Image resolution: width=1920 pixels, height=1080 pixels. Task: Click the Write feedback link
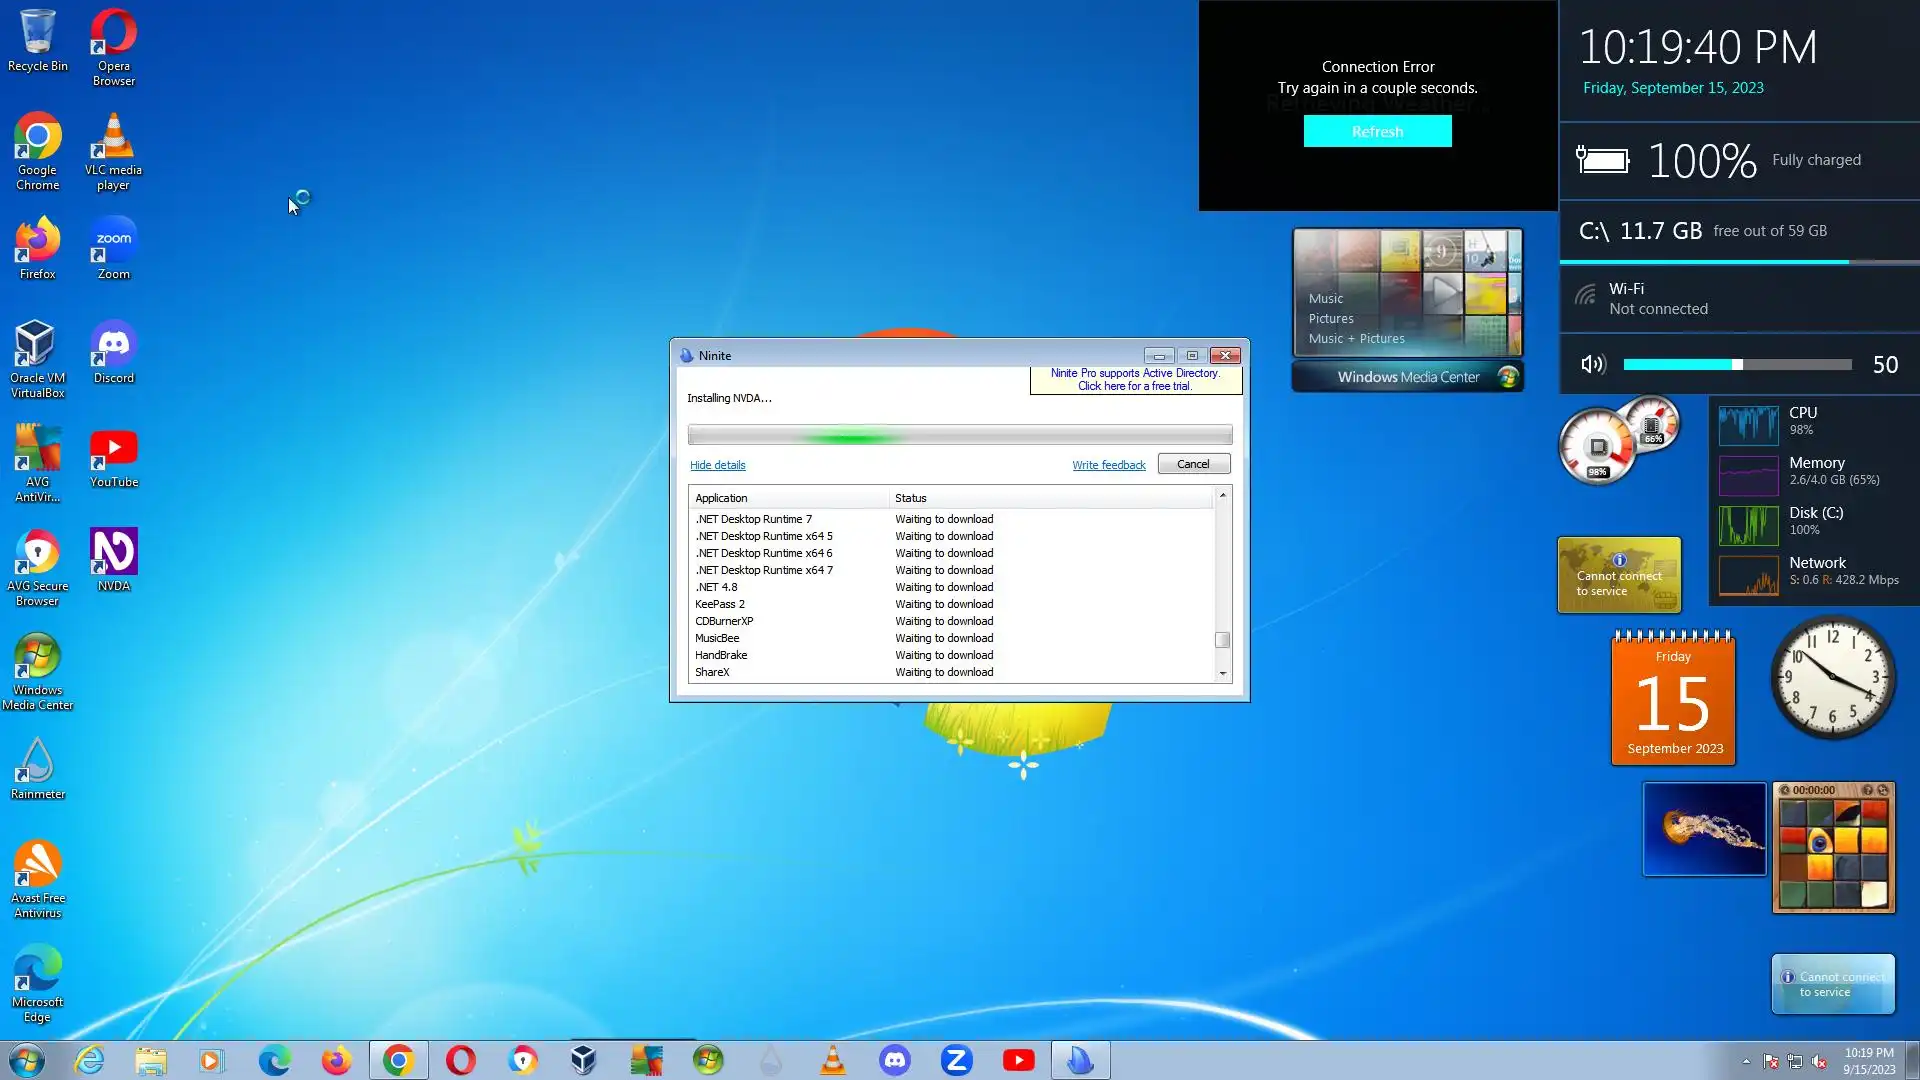1108,465
